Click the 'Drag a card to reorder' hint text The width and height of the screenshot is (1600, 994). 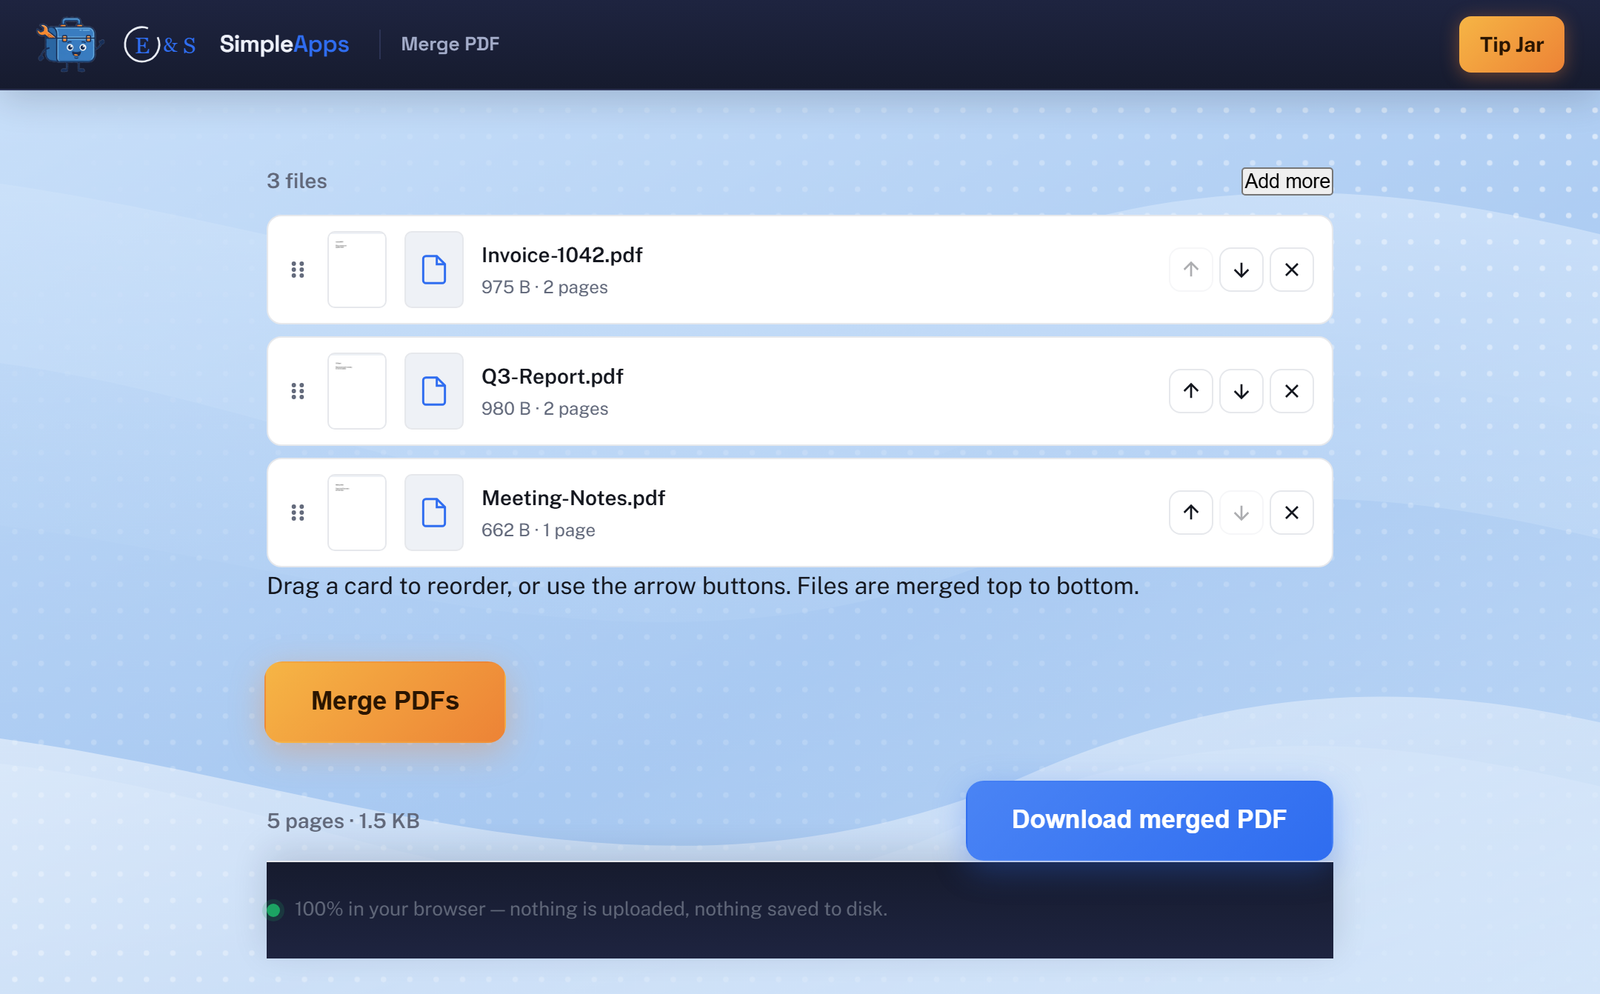tap(703, 586)
